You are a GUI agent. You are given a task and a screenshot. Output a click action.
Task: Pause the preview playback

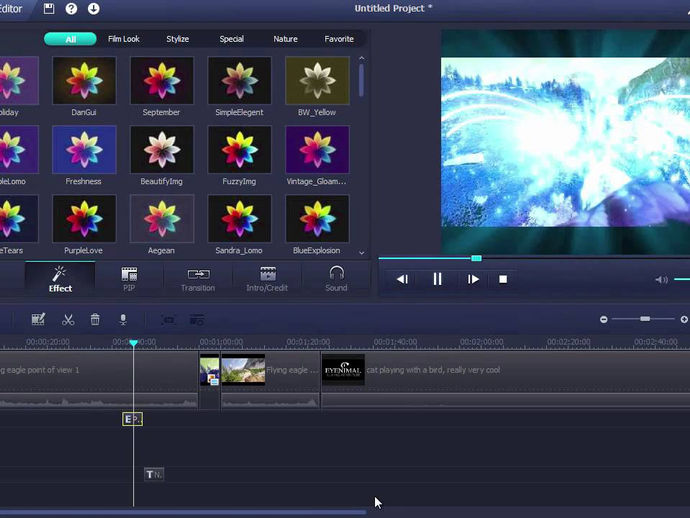pos(437,279)
